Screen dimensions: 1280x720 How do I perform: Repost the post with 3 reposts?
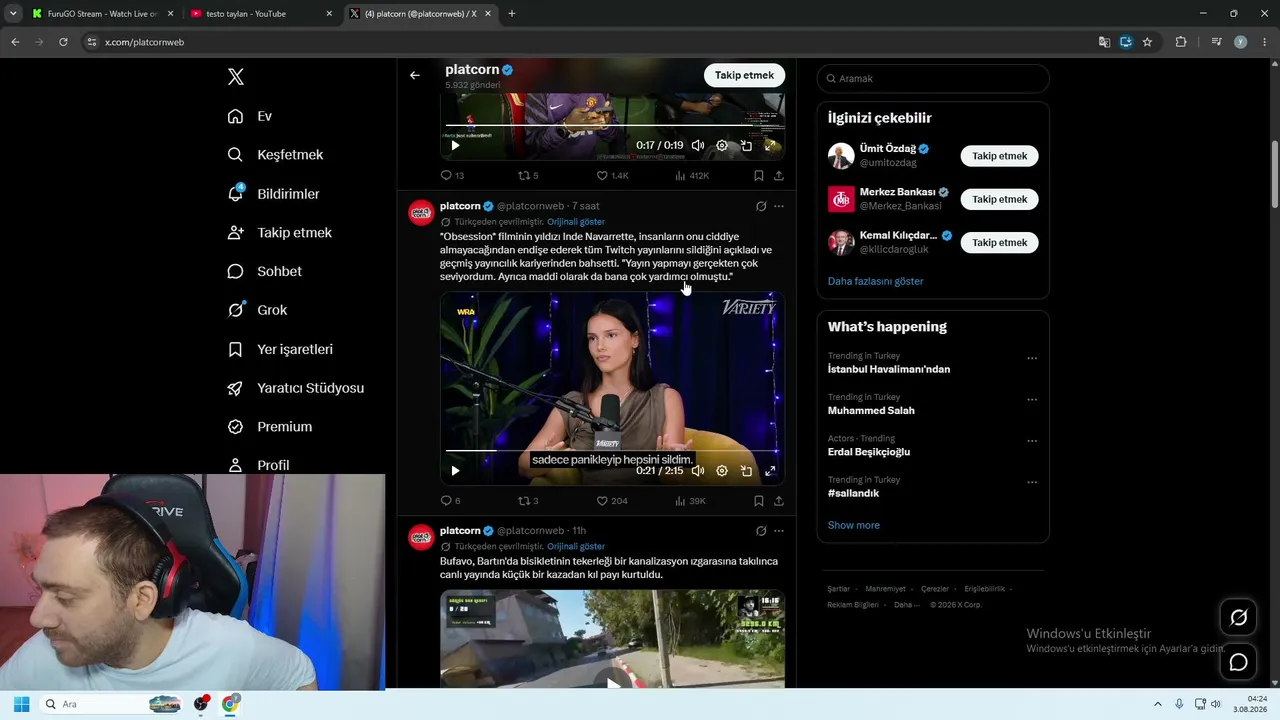(528, 501)
